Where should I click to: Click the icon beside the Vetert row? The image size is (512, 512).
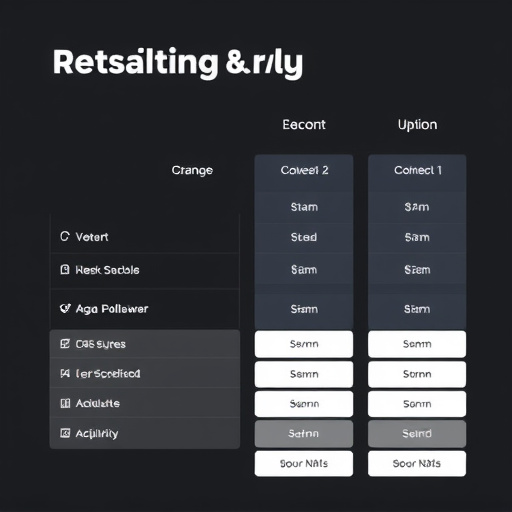click(x=65, y=237)
